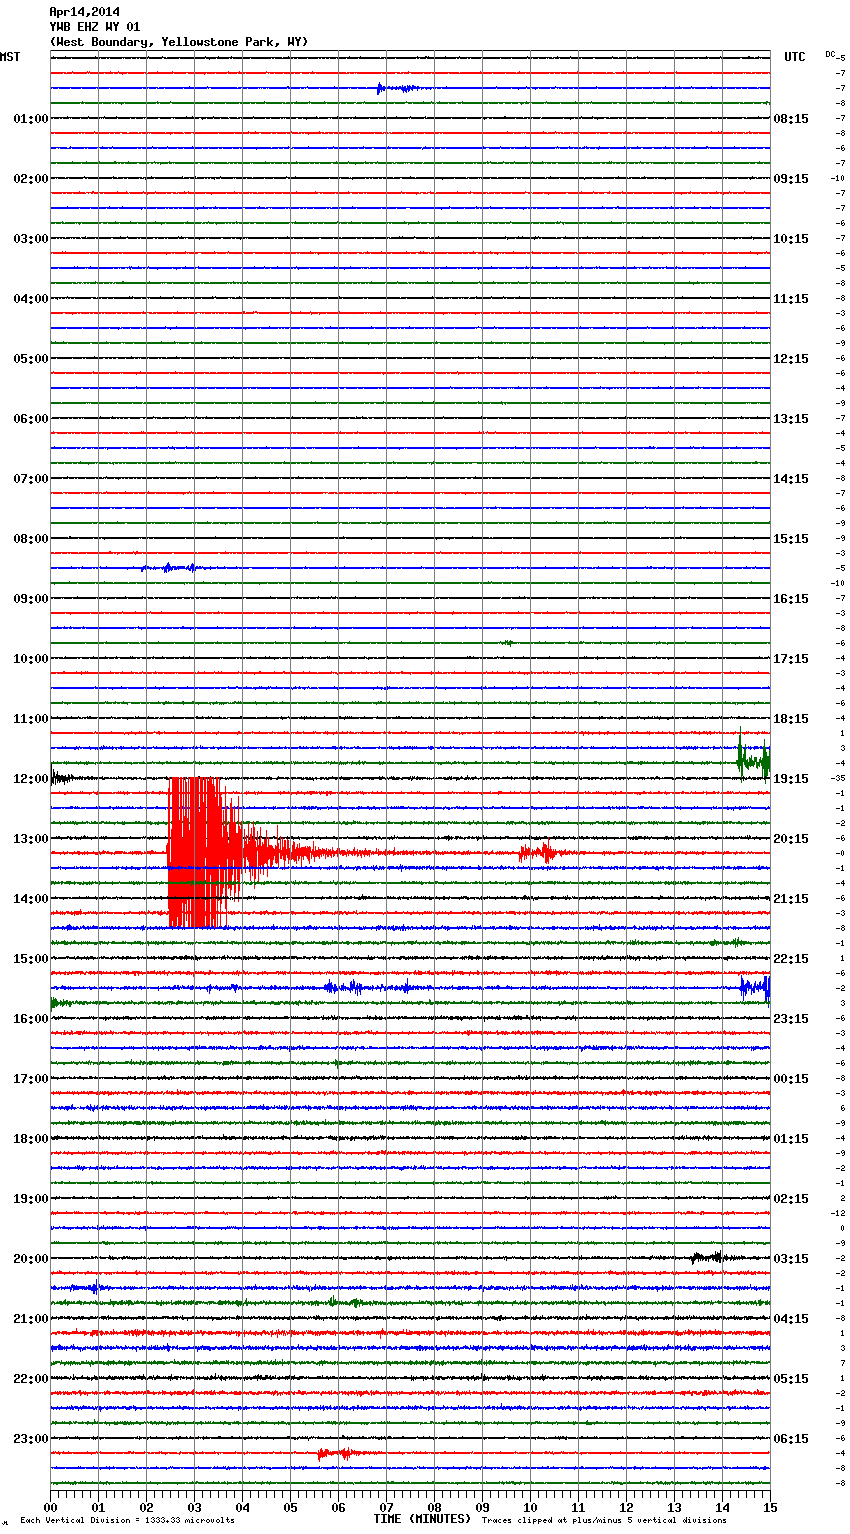Image resolution: width=850 pixels, height=1534 pixels.
Task: Select the 12:00 MST time label
Action: click(x=30, y=779)
